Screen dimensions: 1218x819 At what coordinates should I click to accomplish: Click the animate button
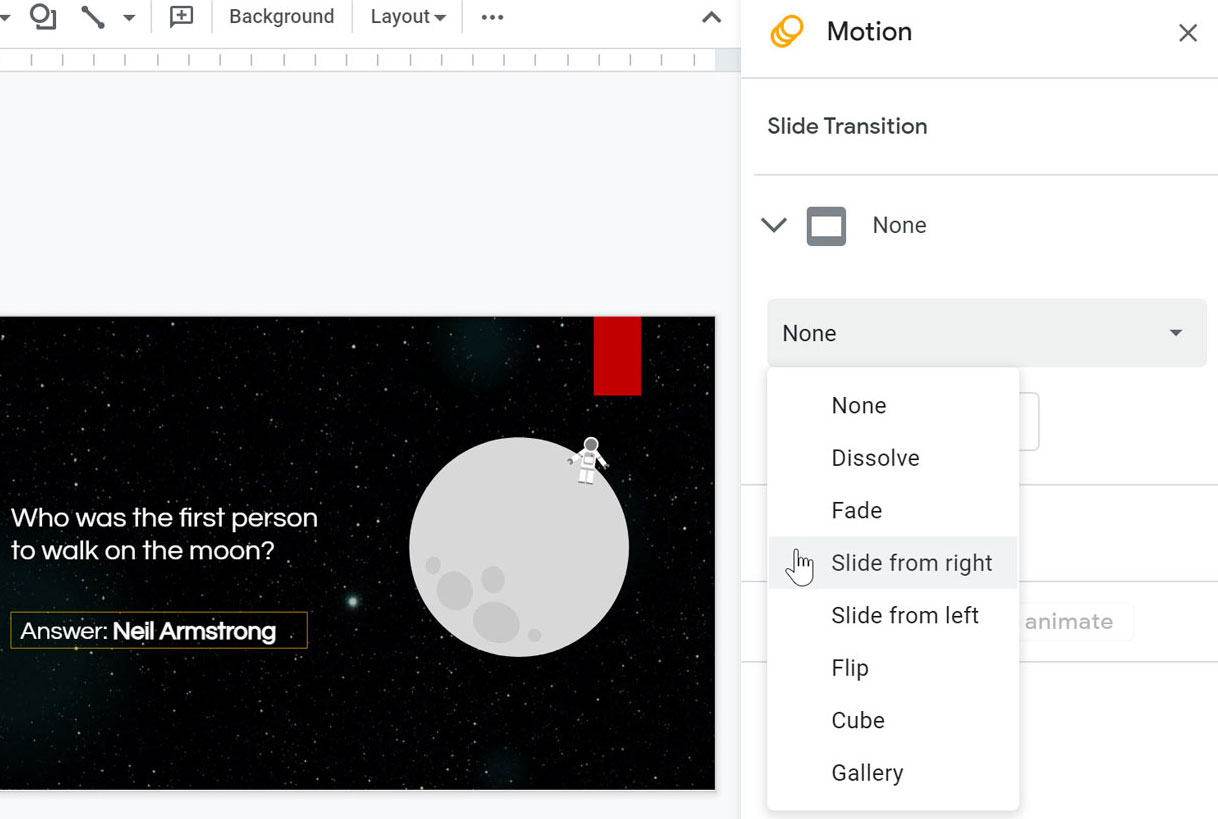click(1070, 621)
